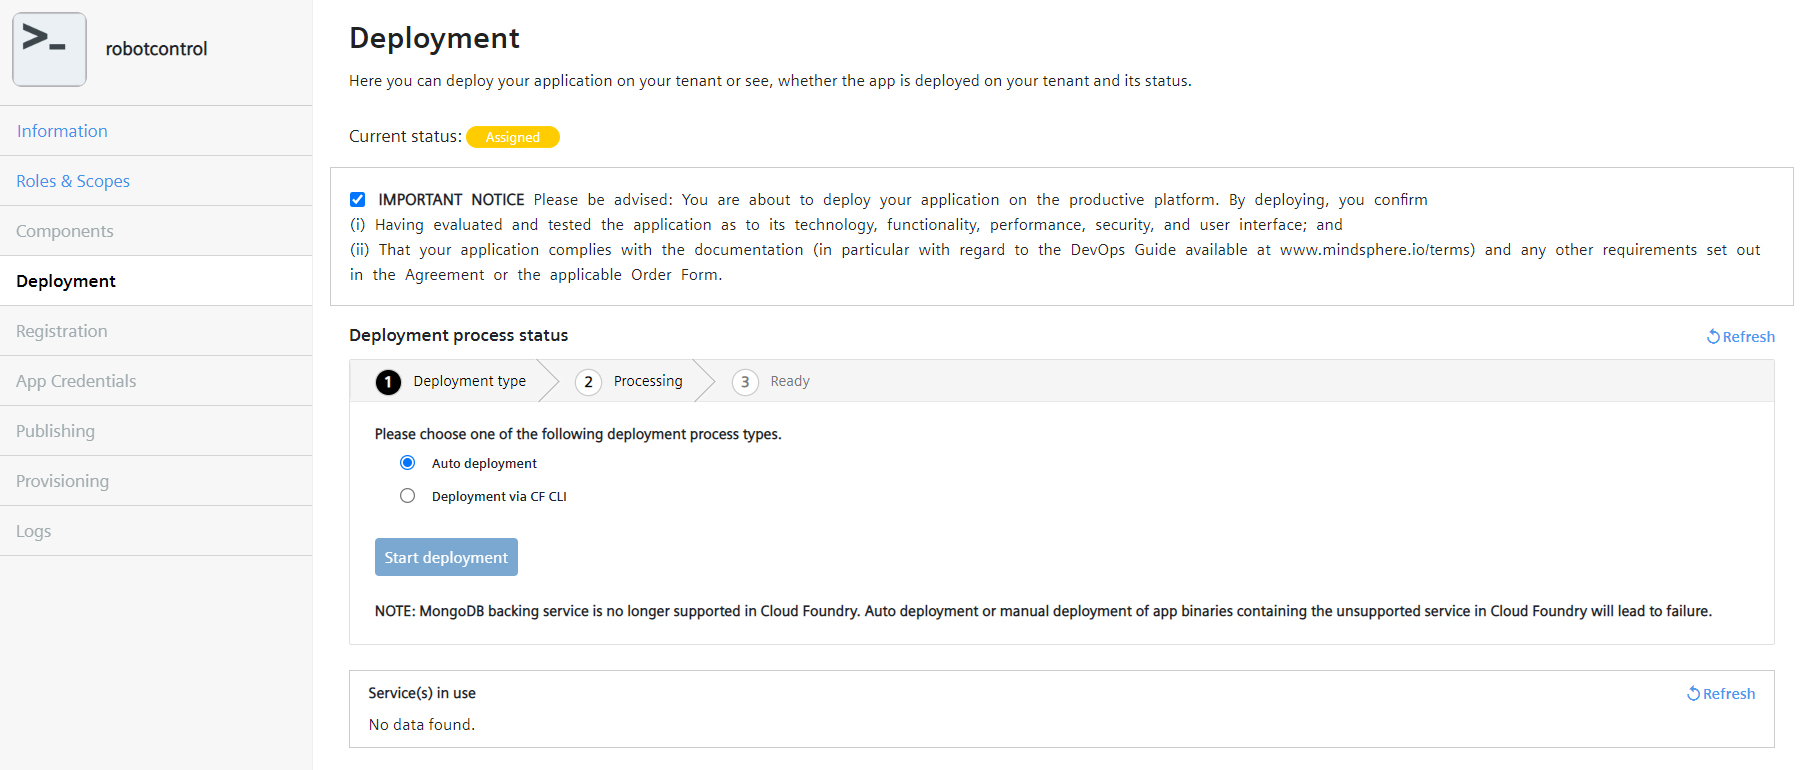The image size is (1807, 770).
Task: Click the 'Service(s) in use' label
Action: (422, 693)
